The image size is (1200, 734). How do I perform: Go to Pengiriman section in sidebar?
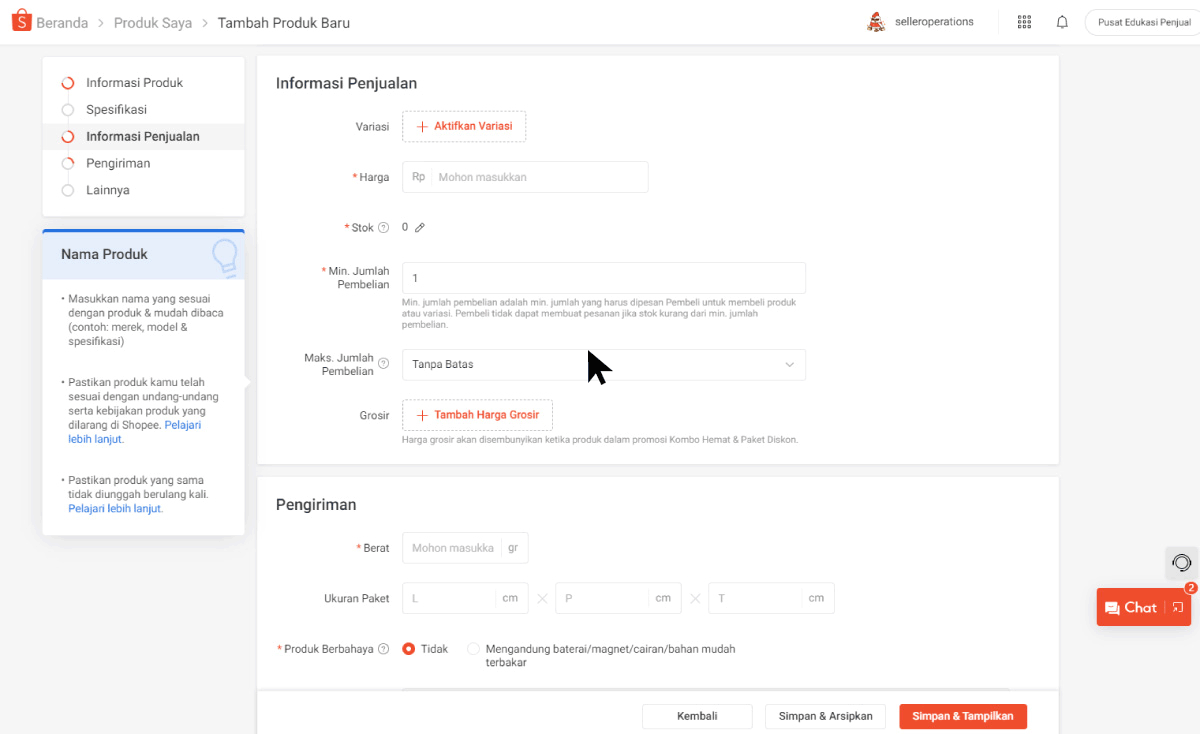pos(118,163)
